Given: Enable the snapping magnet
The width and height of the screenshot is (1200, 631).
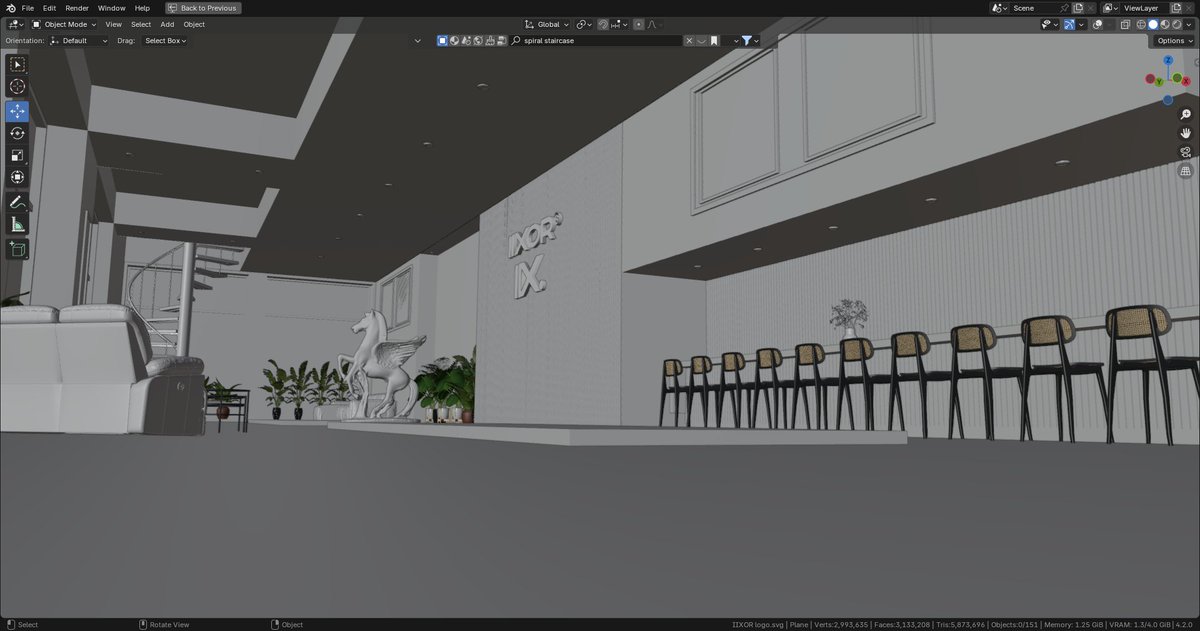Looking at the screenshot, I should coord(604,24).
